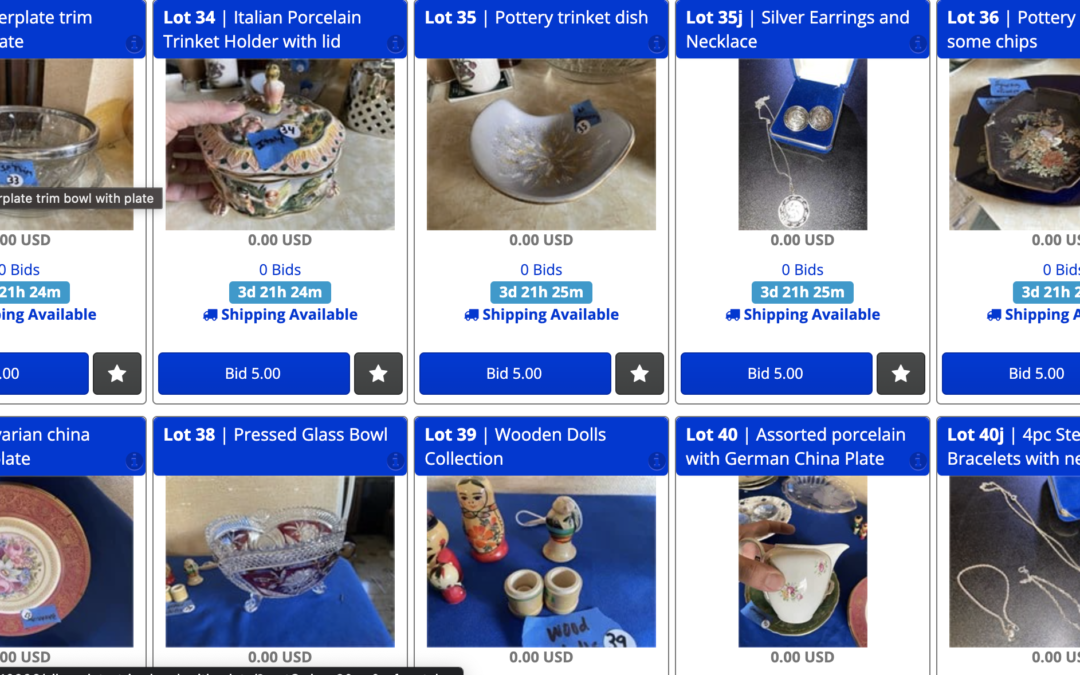Show info for Lot 35j Silver Earrings
The height and width of the screenshot is (675, 1080).
917,44
